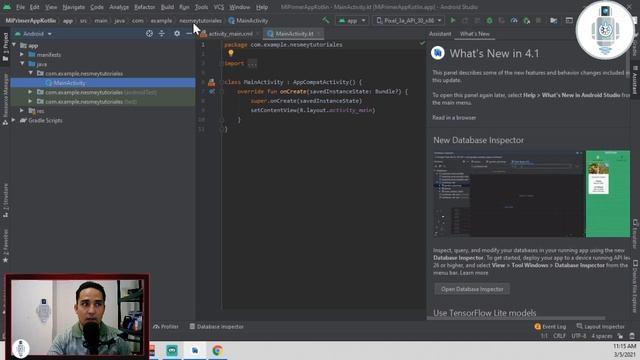Open Device File Explorer strip on right
Viewport: 640px width, 360px height.
pos(636,287)
